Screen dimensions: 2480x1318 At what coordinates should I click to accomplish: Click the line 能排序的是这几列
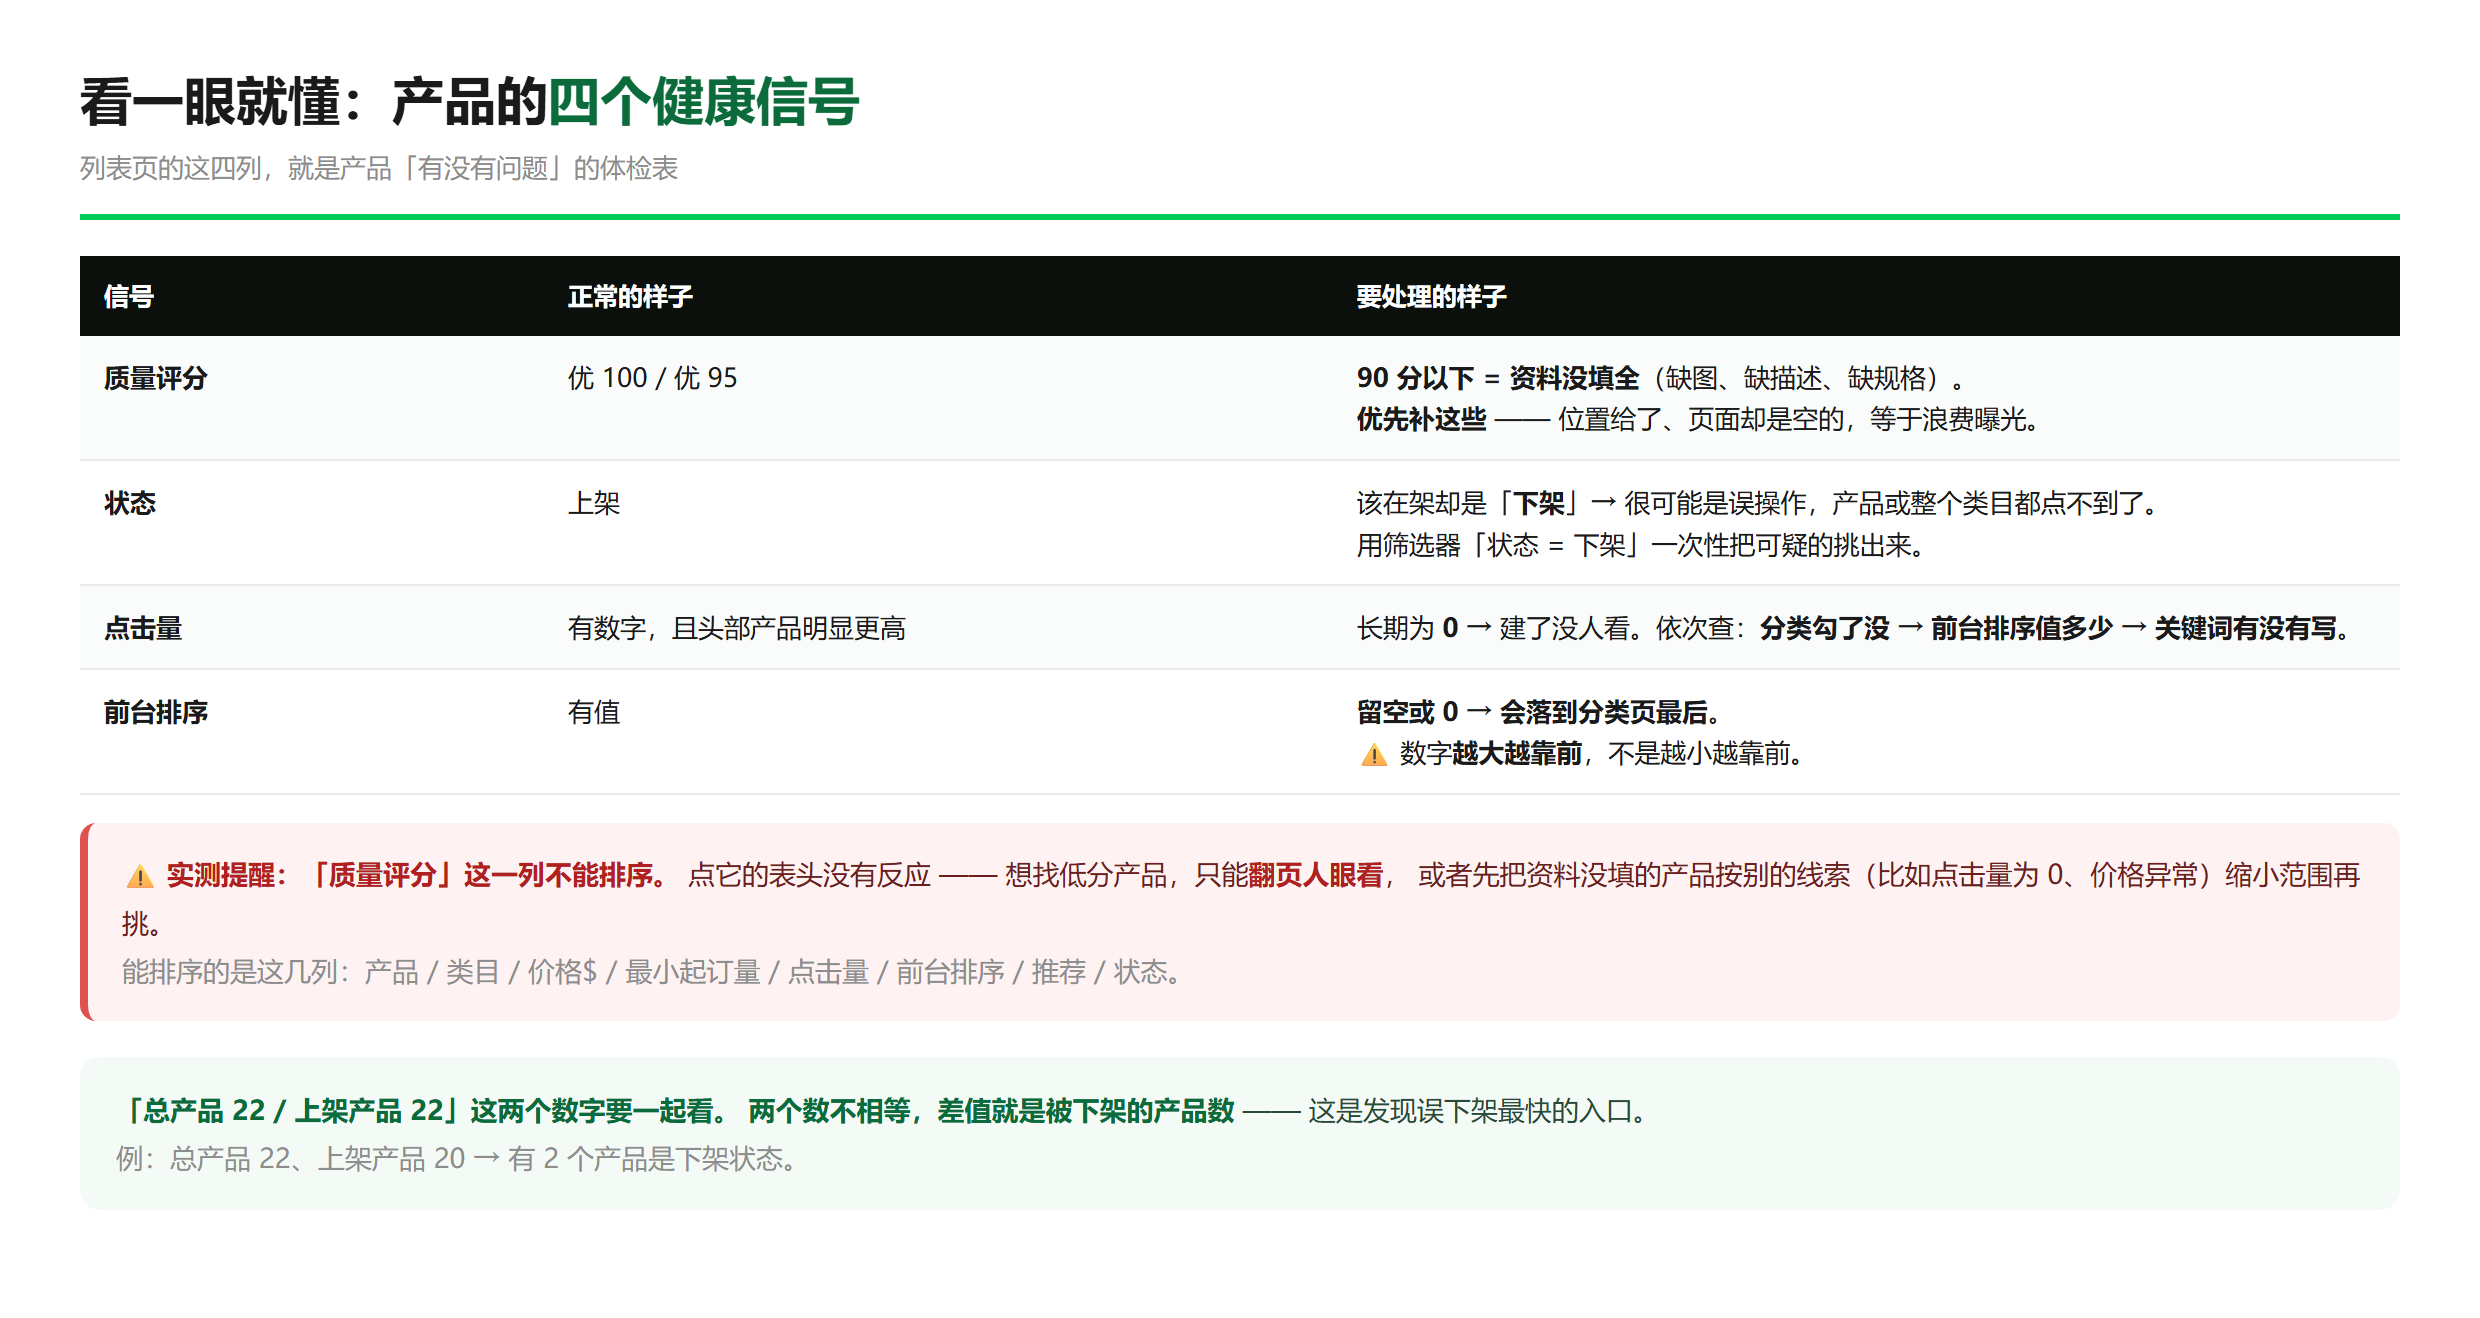click(653, 972)
